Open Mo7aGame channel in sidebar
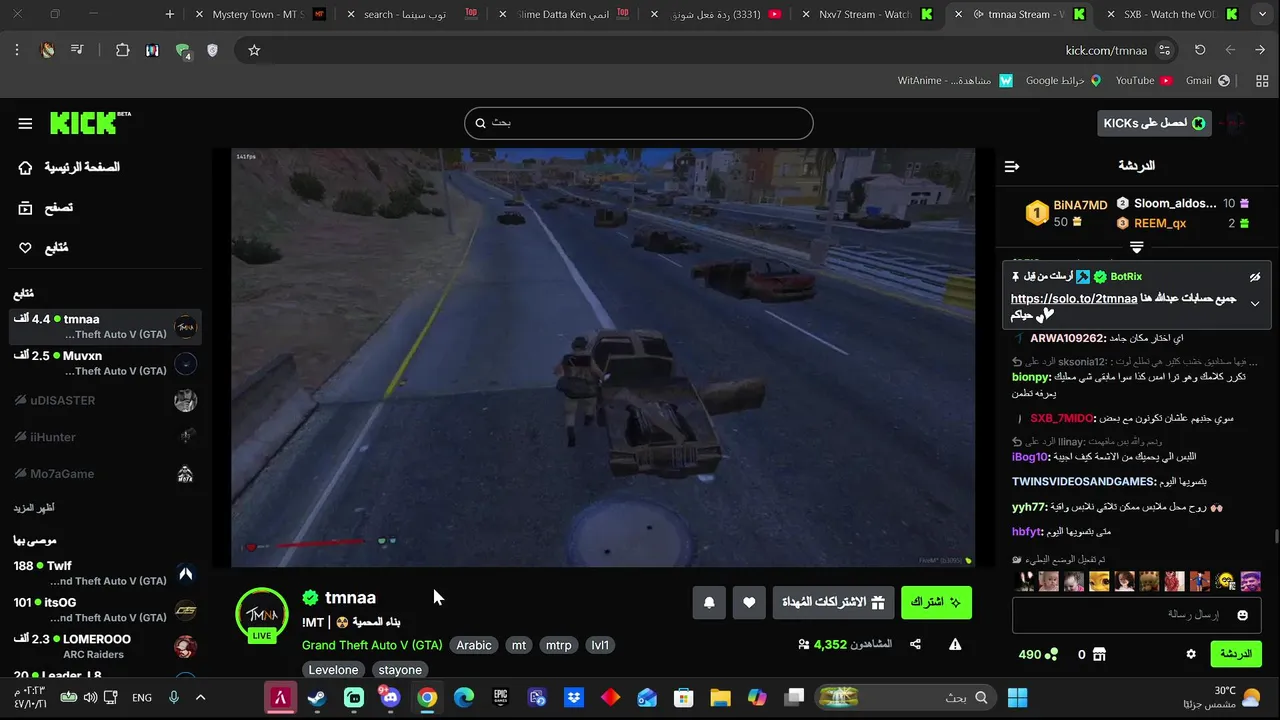Viewport: 1280px width, 720px height. (105, 474)
